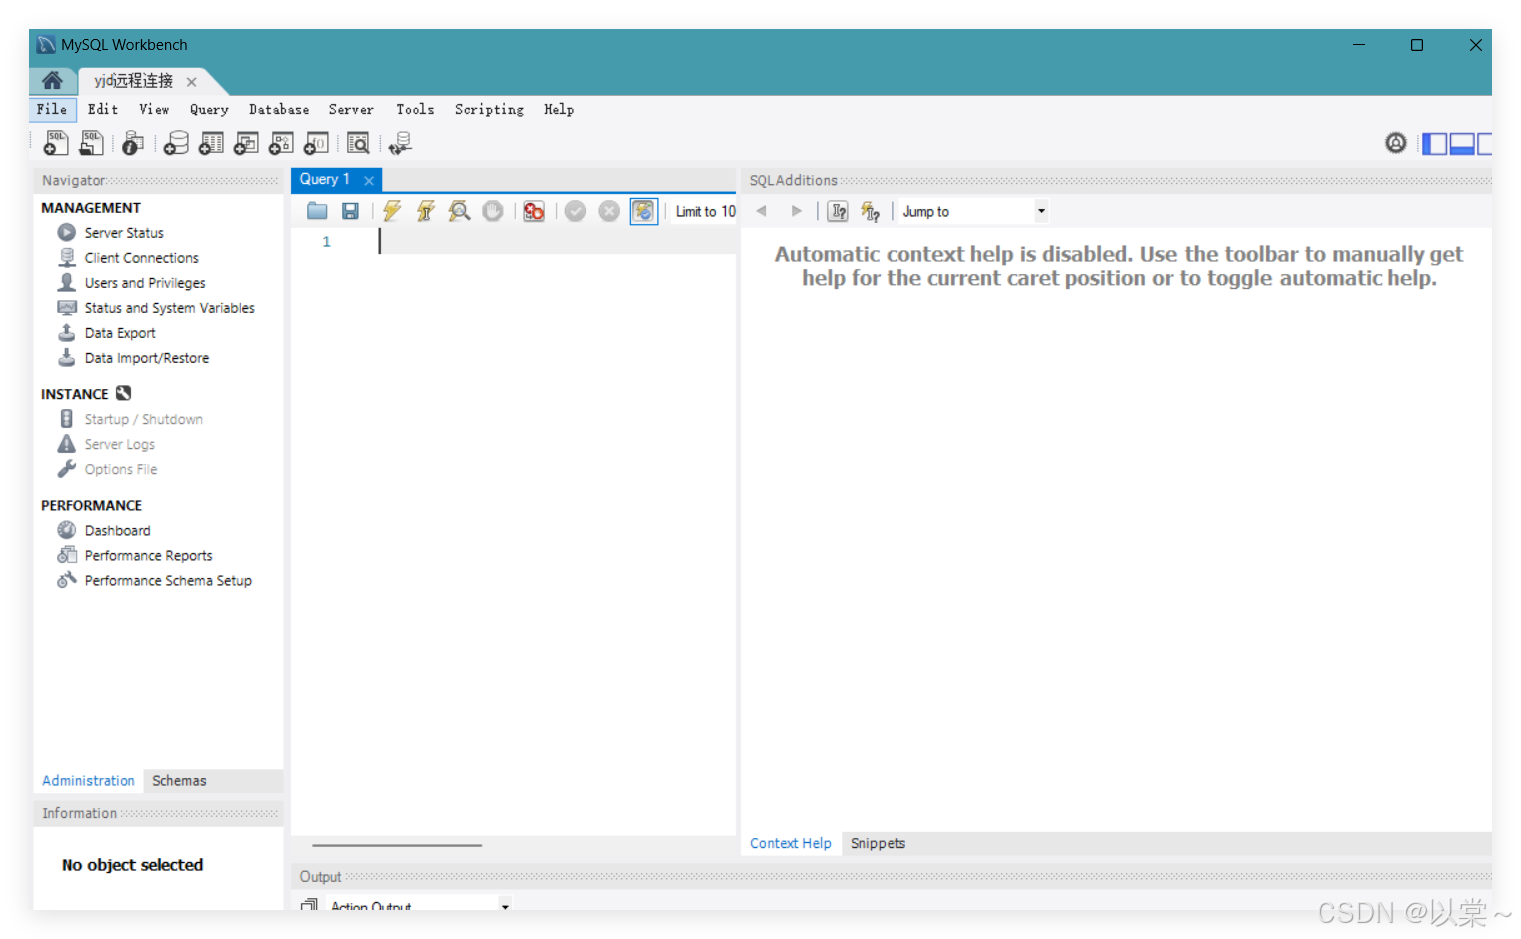1521x939 pixels.
Task: Toggle continue-on-error for scripts
Action: 534,211
